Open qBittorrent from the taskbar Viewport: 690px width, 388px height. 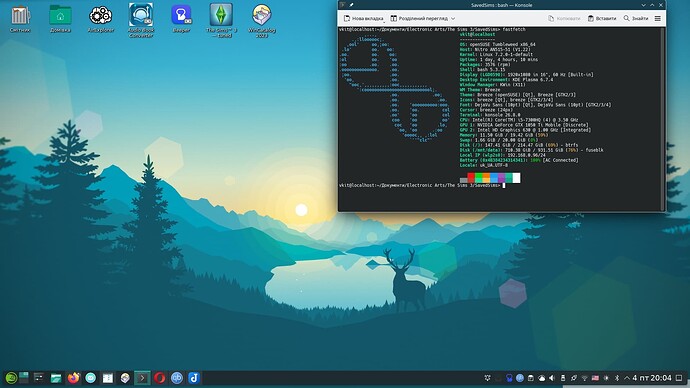coord(177,378)
